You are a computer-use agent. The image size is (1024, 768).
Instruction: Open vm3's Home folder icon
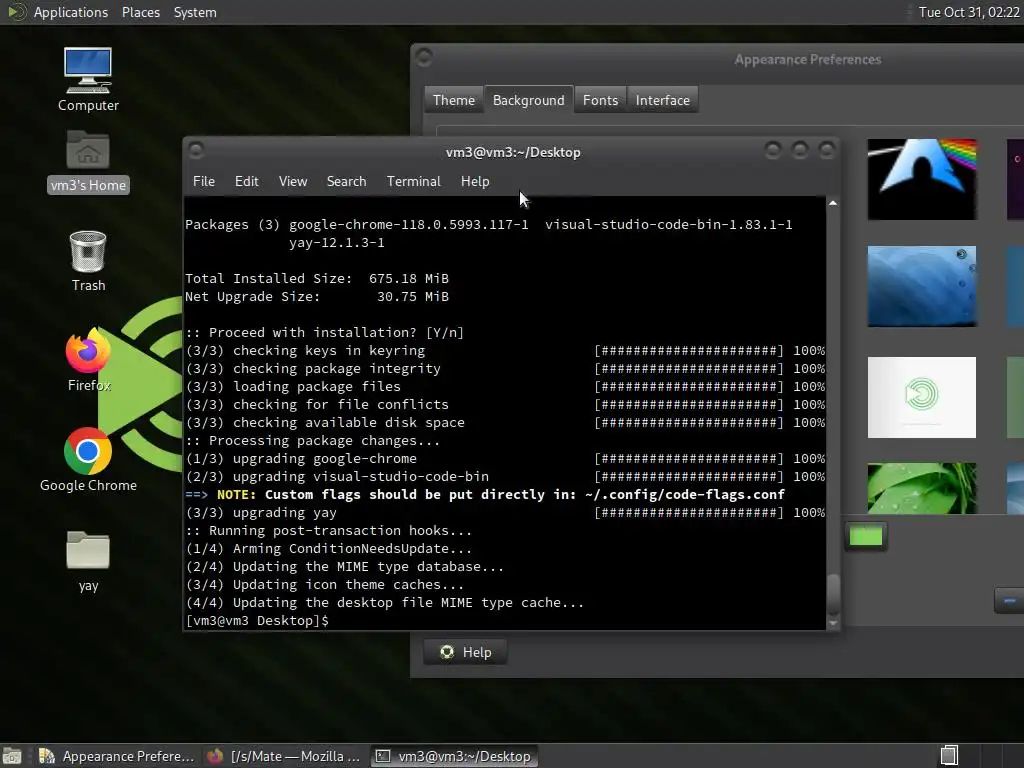coord(88,161)
